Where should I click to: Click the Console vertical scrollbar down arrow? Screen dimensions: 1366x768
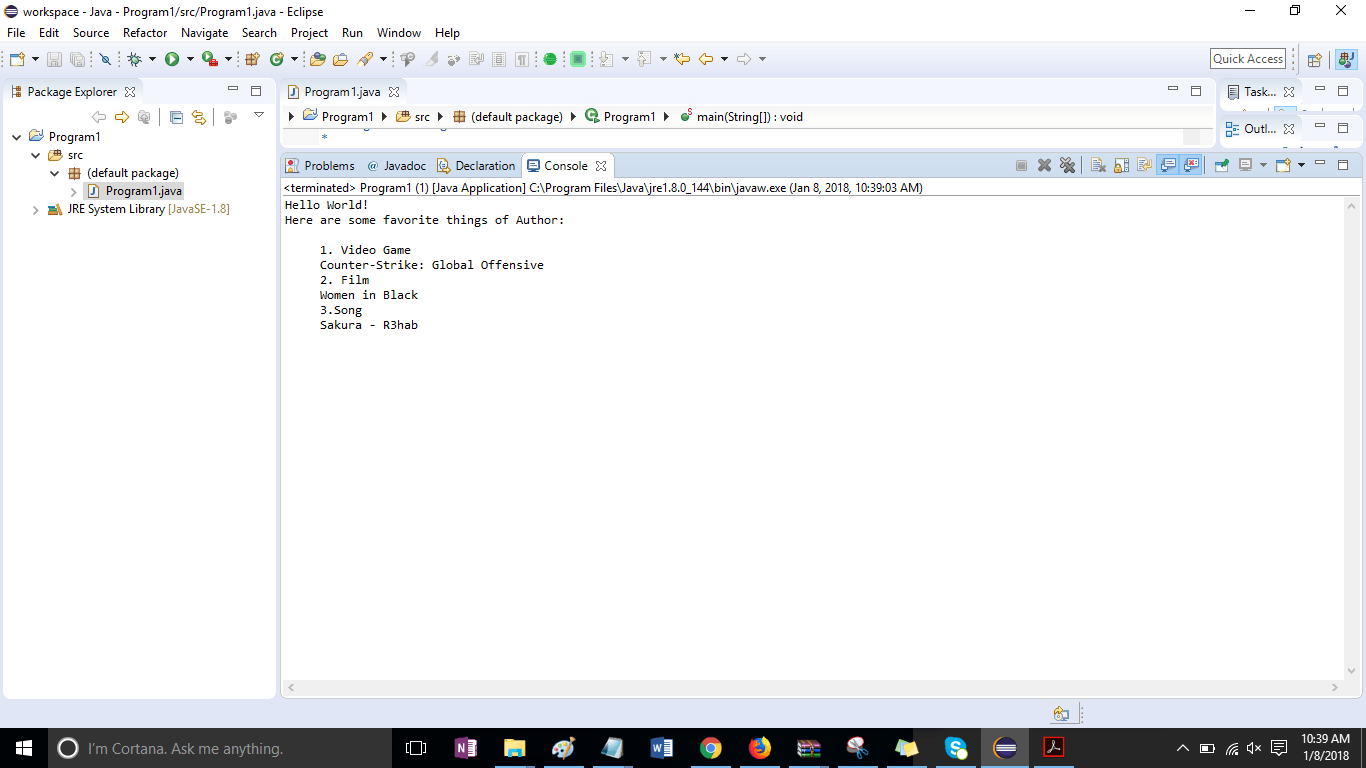click(x=1352, y=672)
